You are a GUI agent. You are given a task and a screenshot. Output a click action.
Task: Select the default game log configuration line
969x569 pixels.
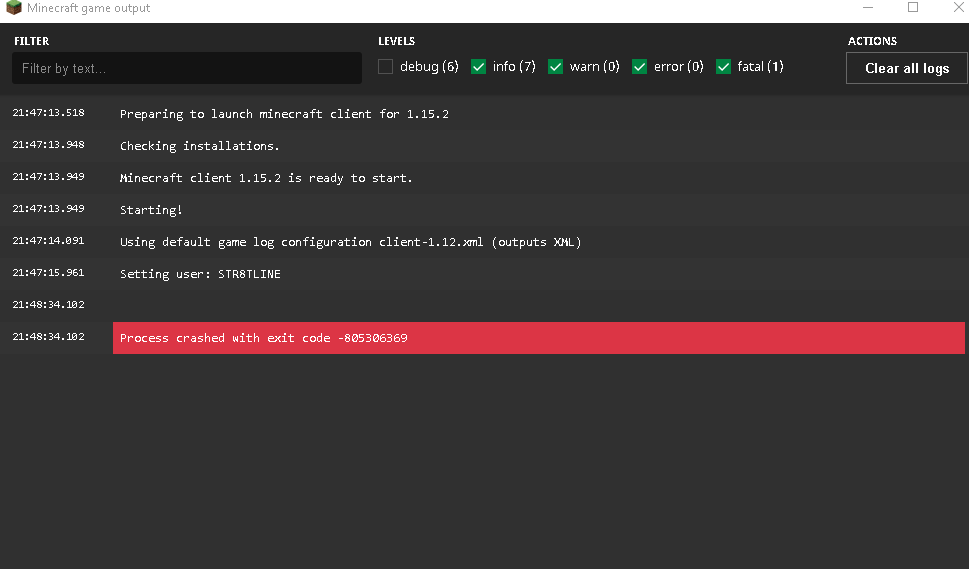click(350, 242)
